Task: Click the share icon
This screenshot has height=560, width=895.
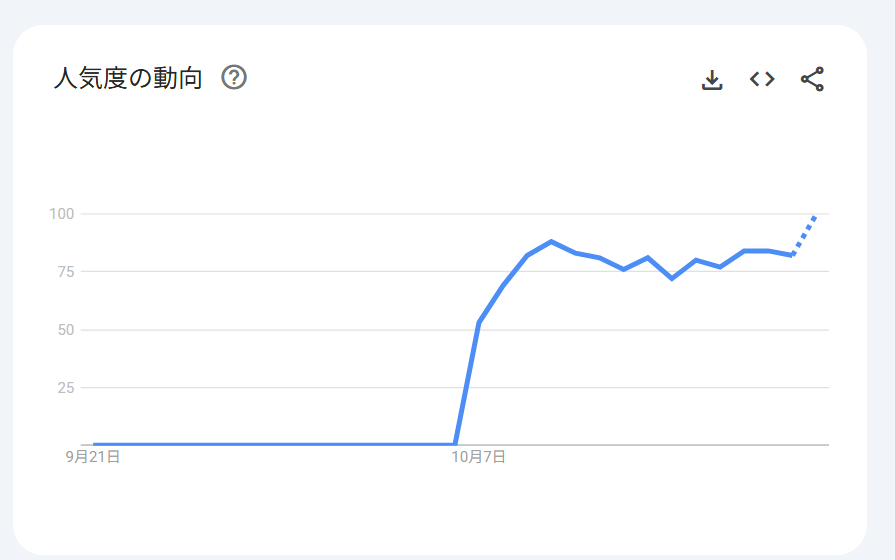Action: click(x=812, y=79)
